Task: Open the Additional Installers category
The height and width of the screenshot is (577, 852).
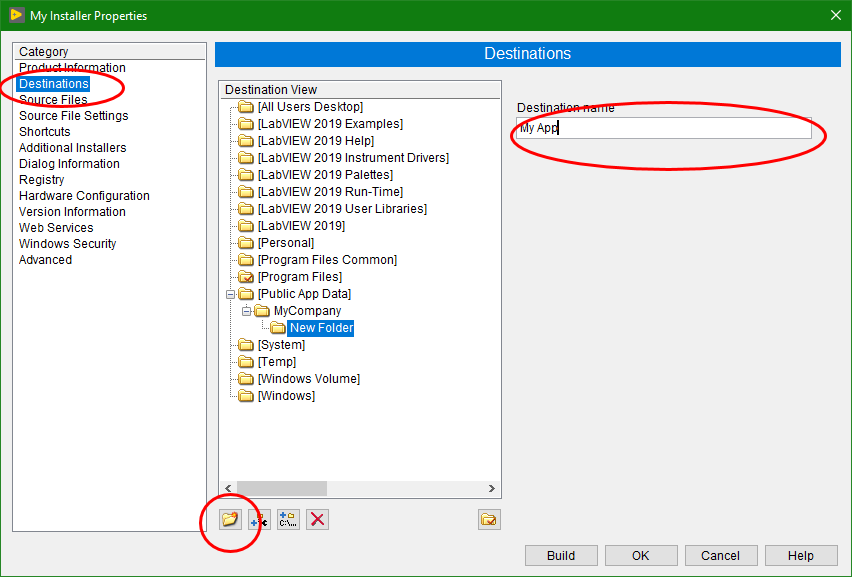Action: pos(72,148)
